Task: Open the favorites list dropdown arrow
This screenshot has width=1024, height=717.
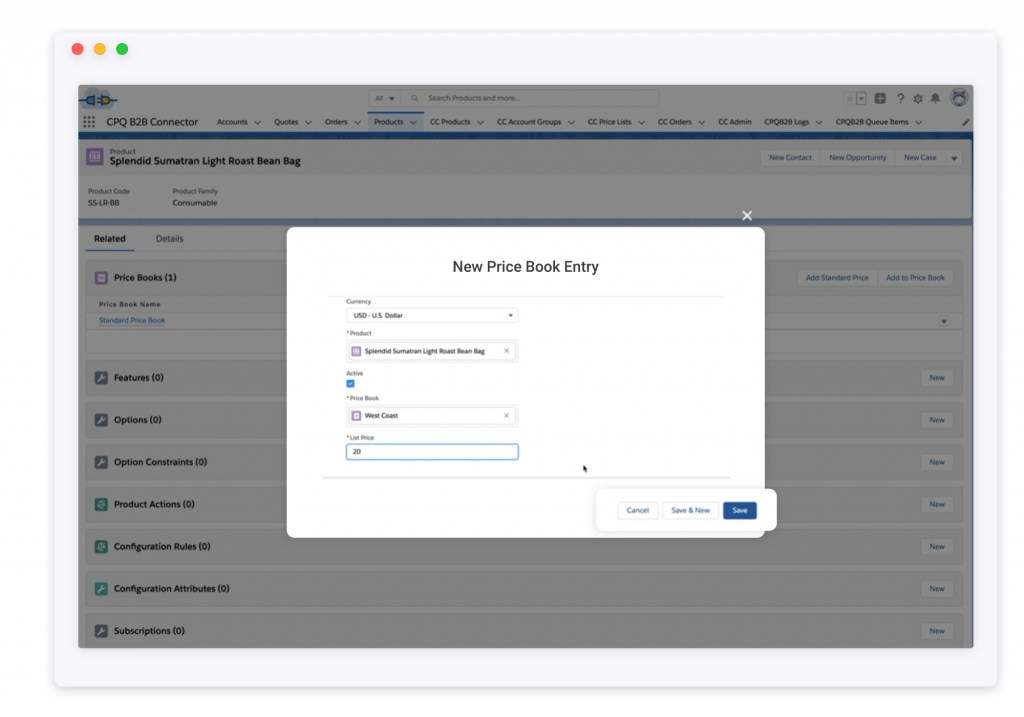Action: 861,99
